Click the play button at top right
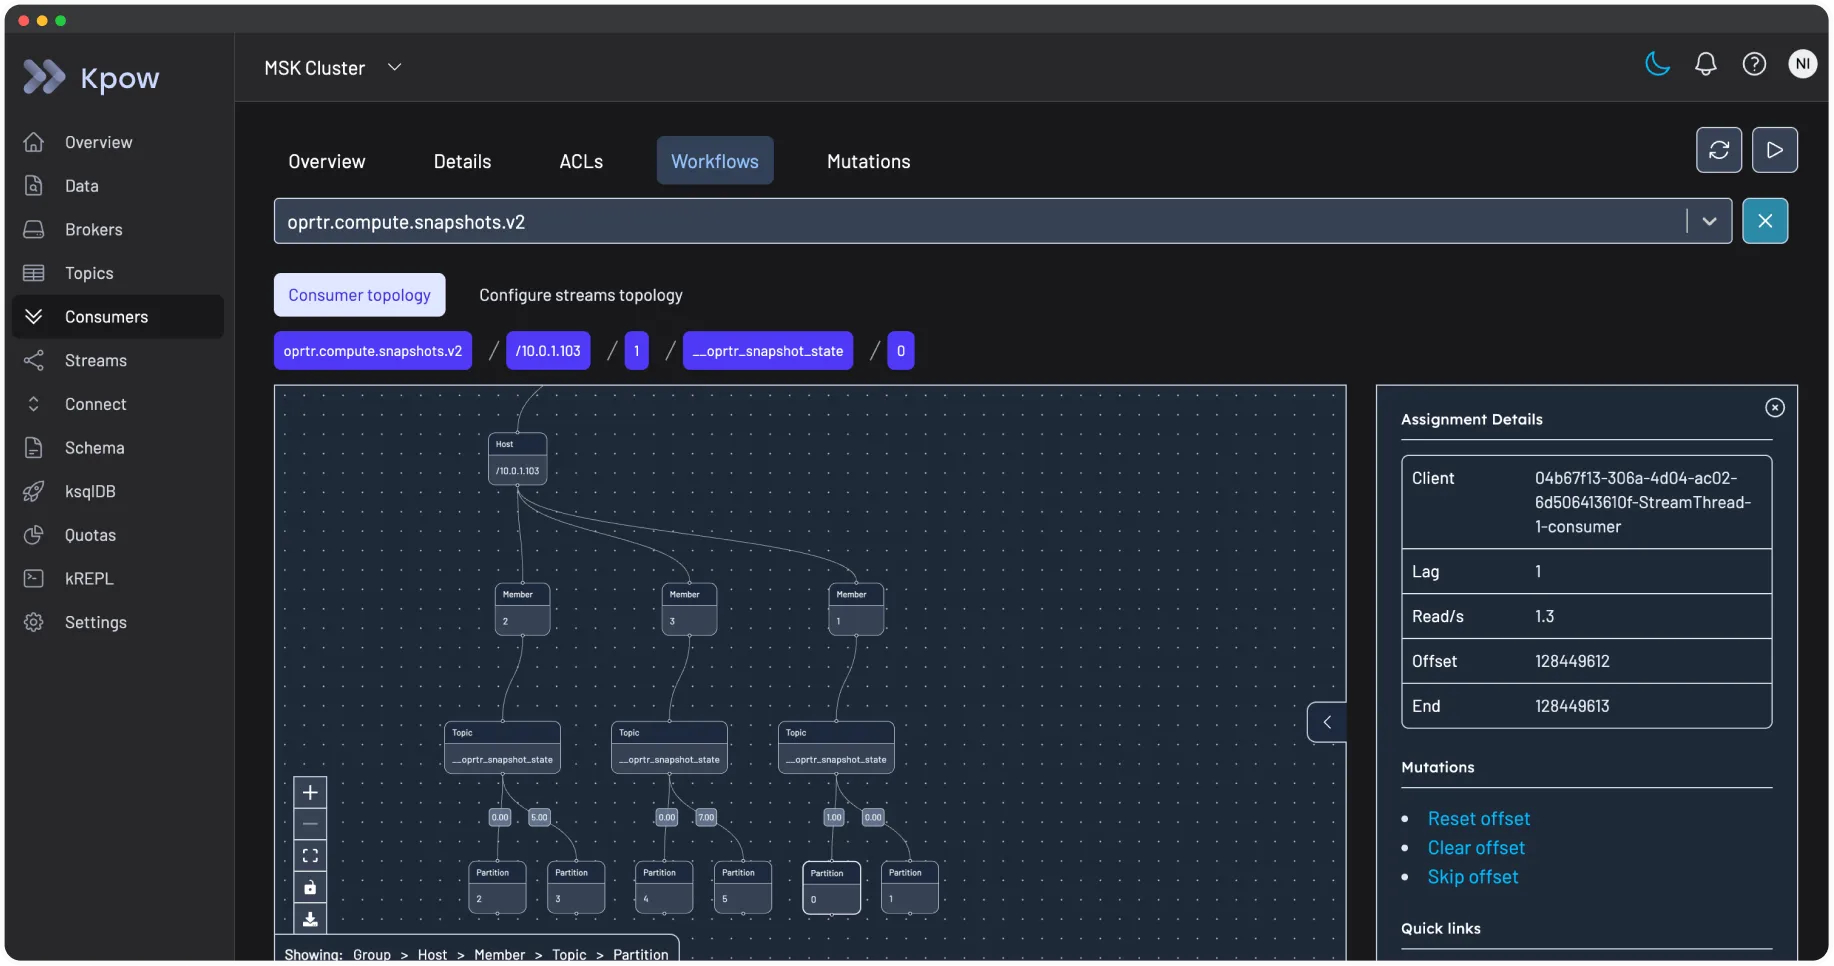The image size is (1834, 966). click(x=1775, y=150)
